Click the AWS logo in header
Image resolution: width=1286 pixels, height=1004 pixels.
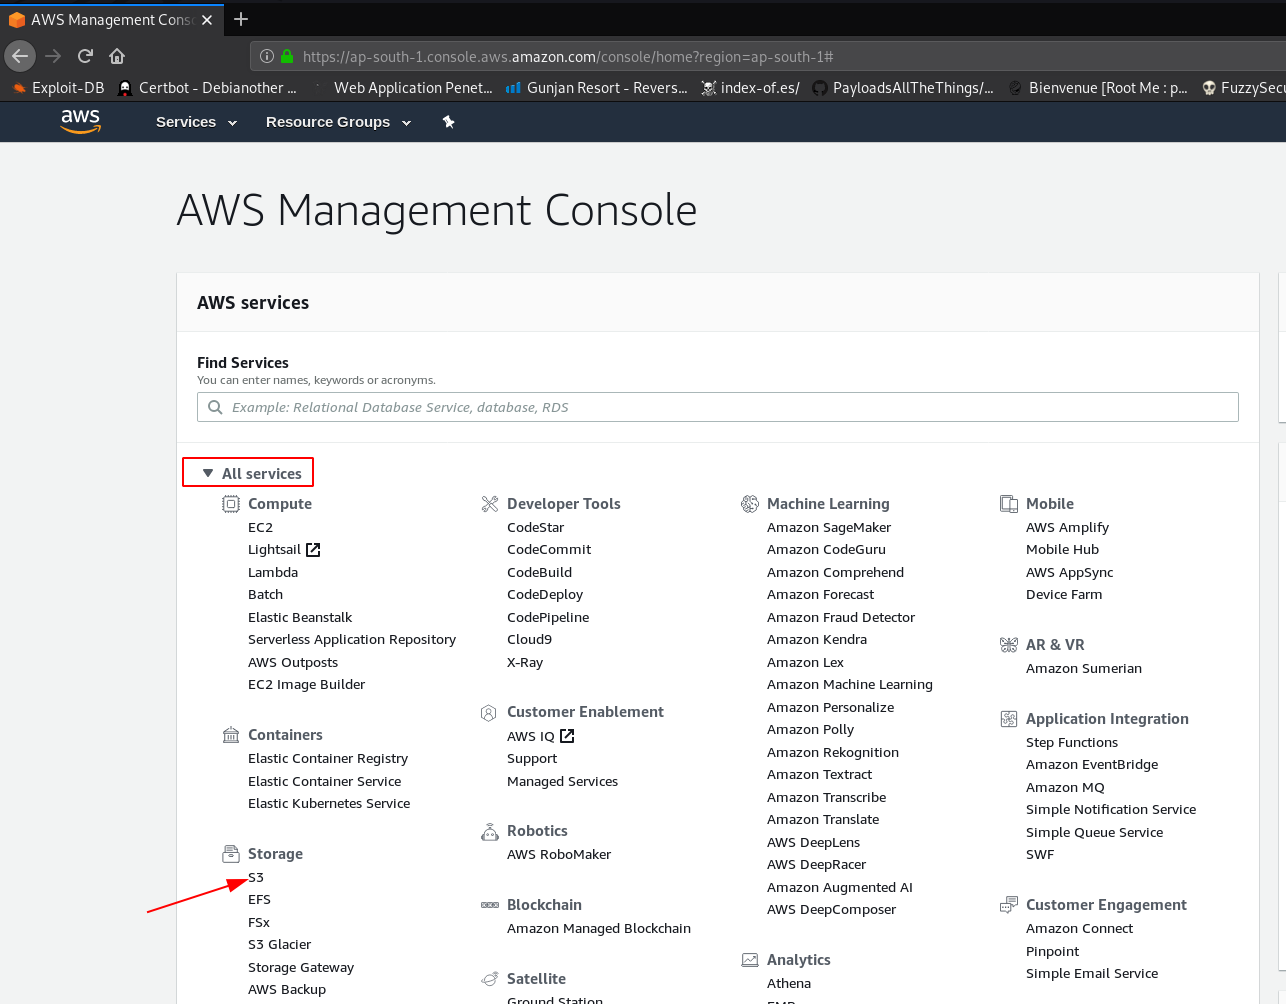click(x=80, y=121)
